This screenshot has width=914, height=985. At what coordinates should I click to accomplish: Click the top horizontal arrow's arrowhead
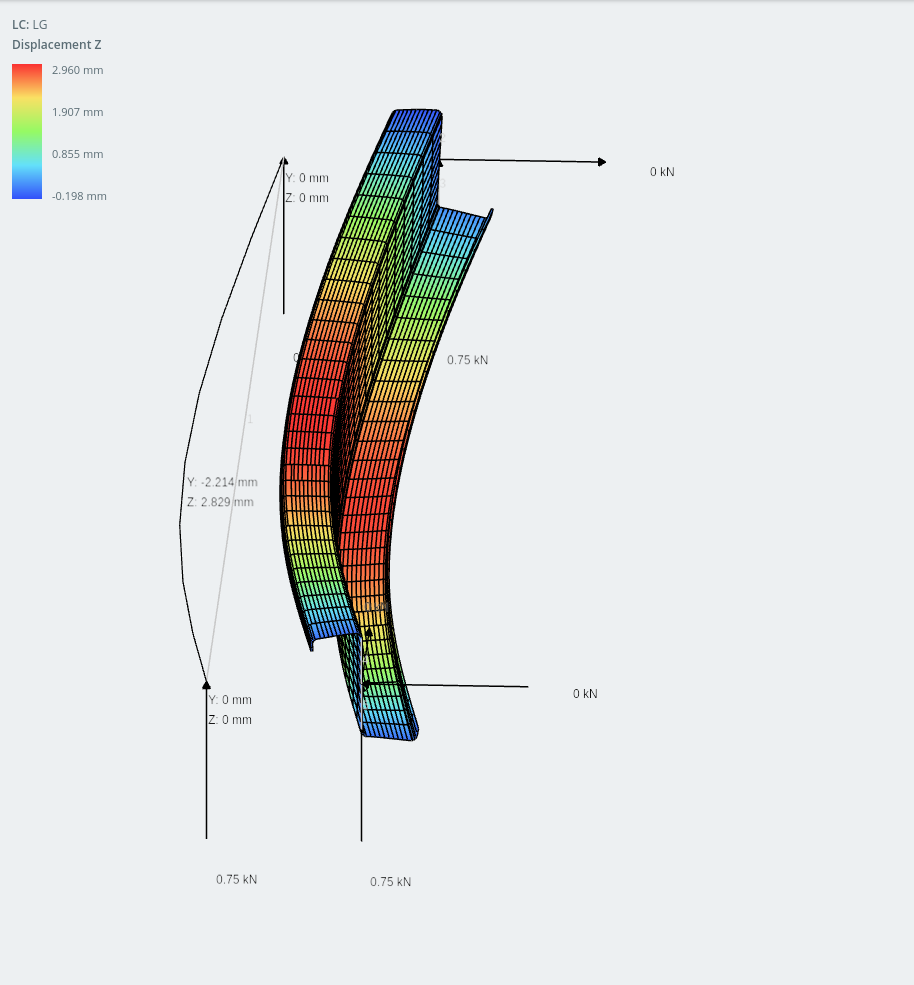tap(602, 162)
